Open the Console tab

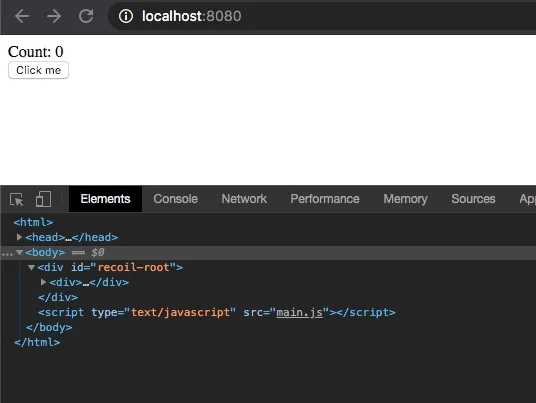tap(175, 199)
